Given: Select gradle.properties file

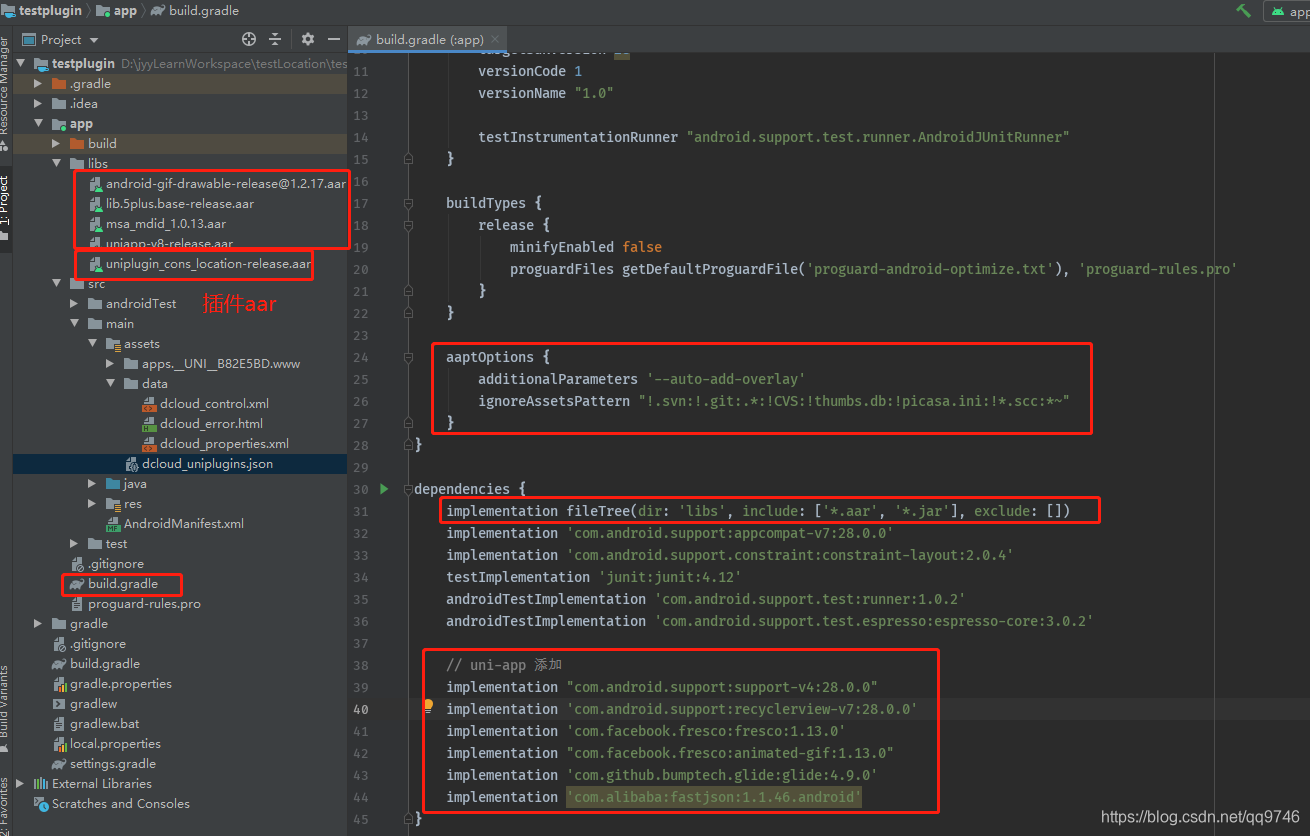Looking at the screenshot, I should [112, 684].
